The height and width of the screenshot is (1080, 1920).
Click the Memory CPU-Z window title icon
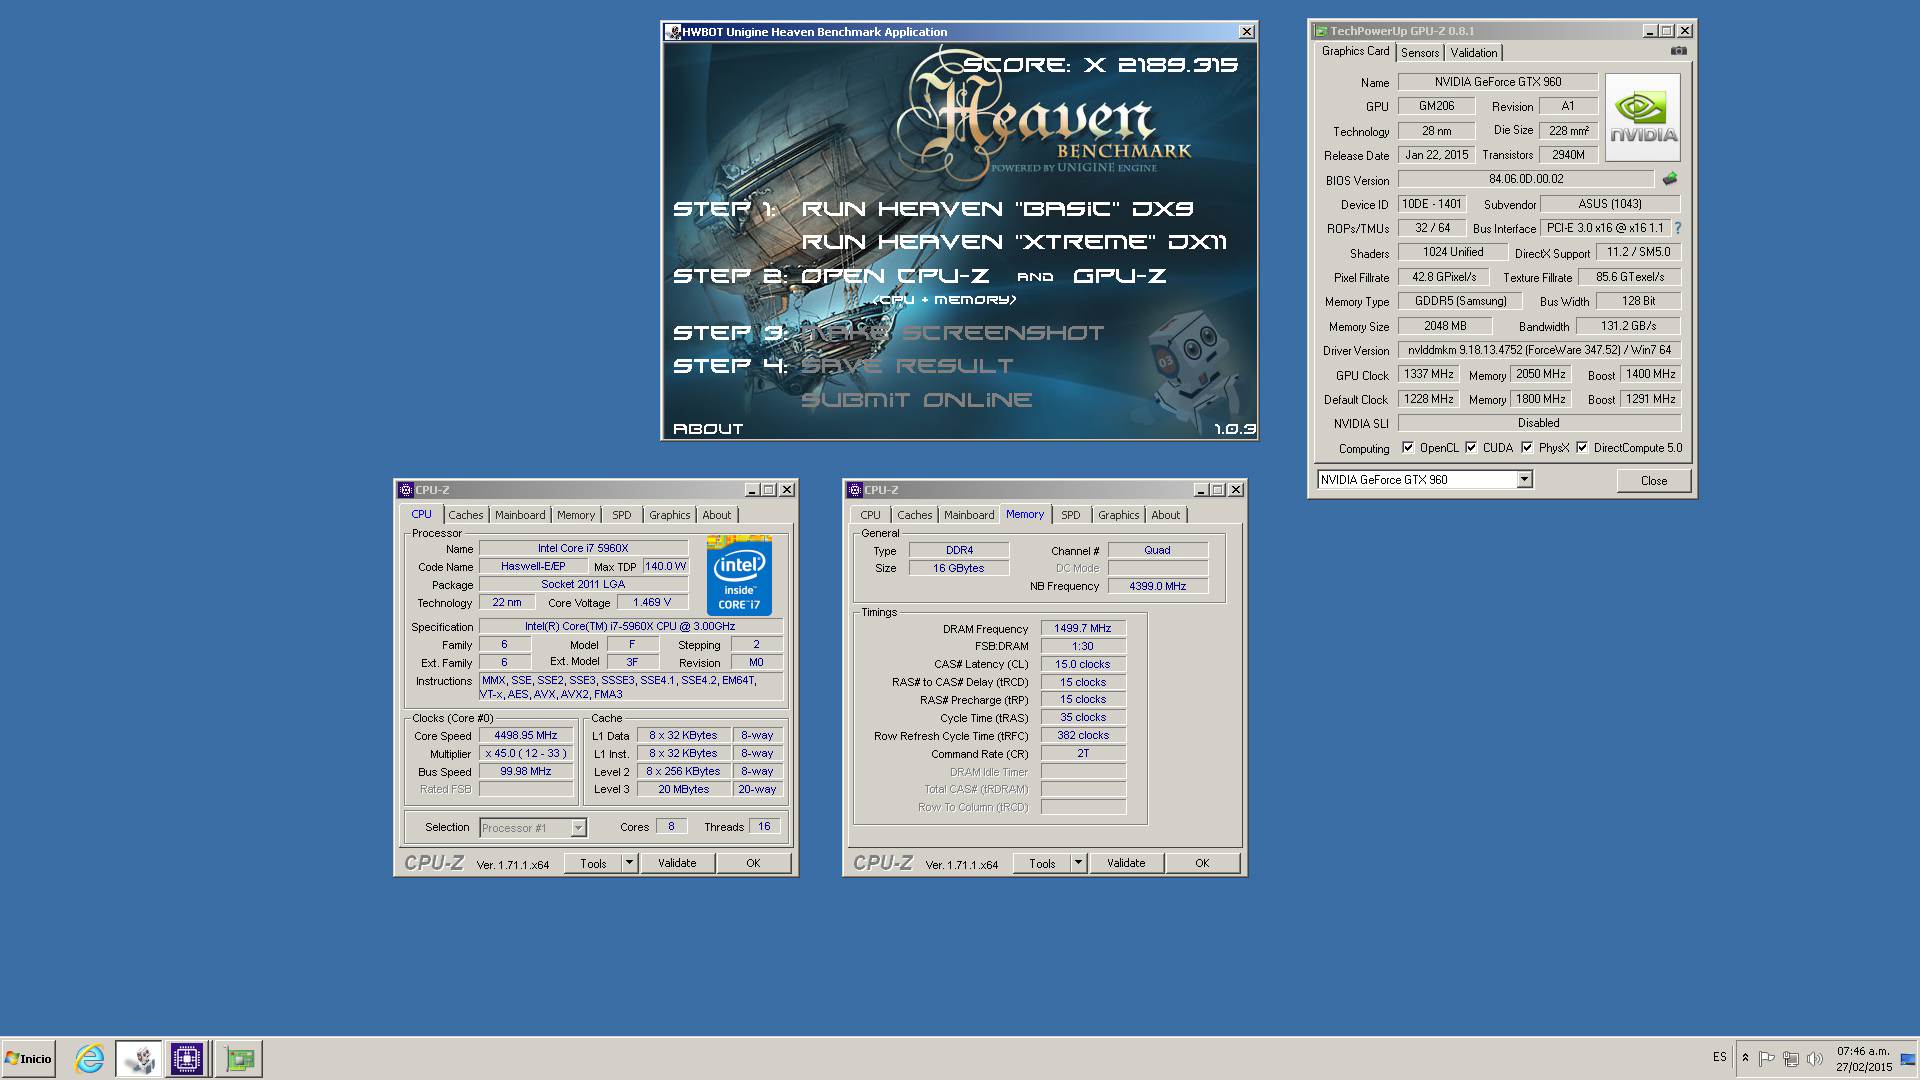coord(854,490)
